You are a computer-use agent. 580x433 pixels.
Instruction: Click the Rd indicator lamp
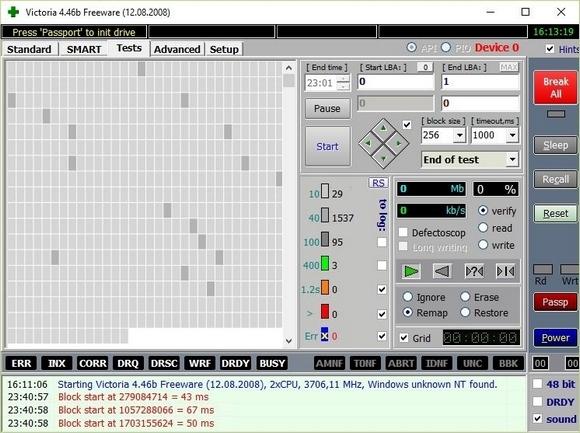pos(543,269)
